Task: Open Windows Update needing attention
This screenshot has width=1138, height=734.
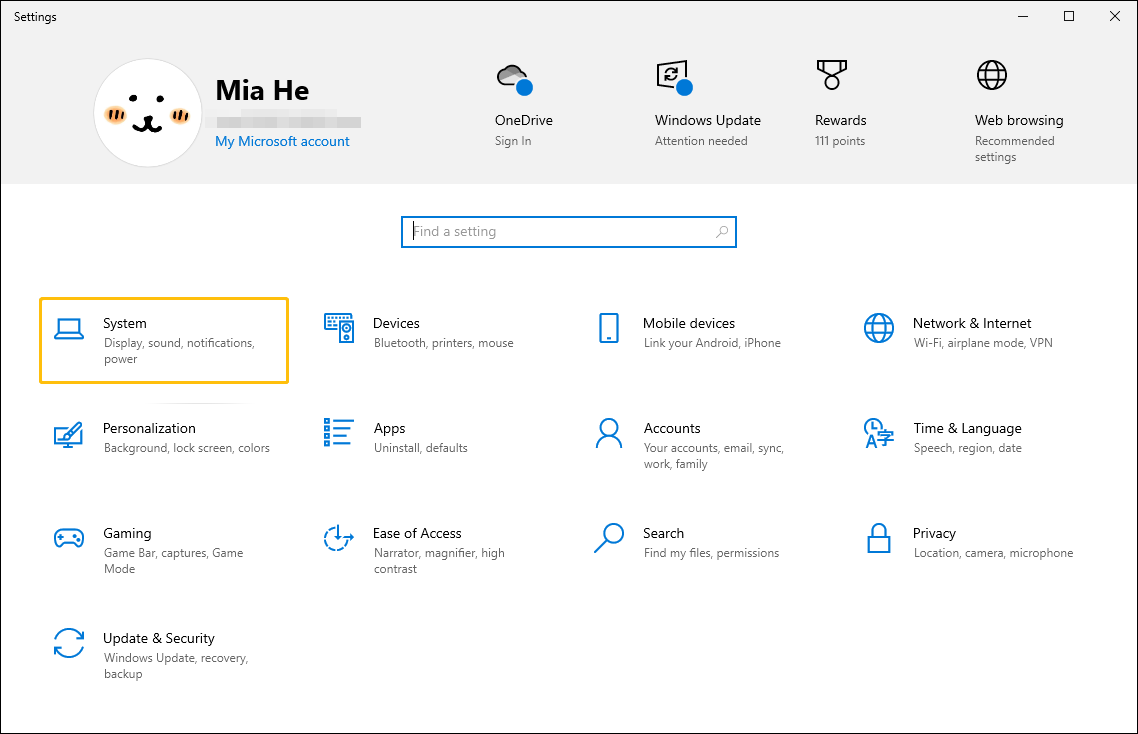Action: [707, 103]
